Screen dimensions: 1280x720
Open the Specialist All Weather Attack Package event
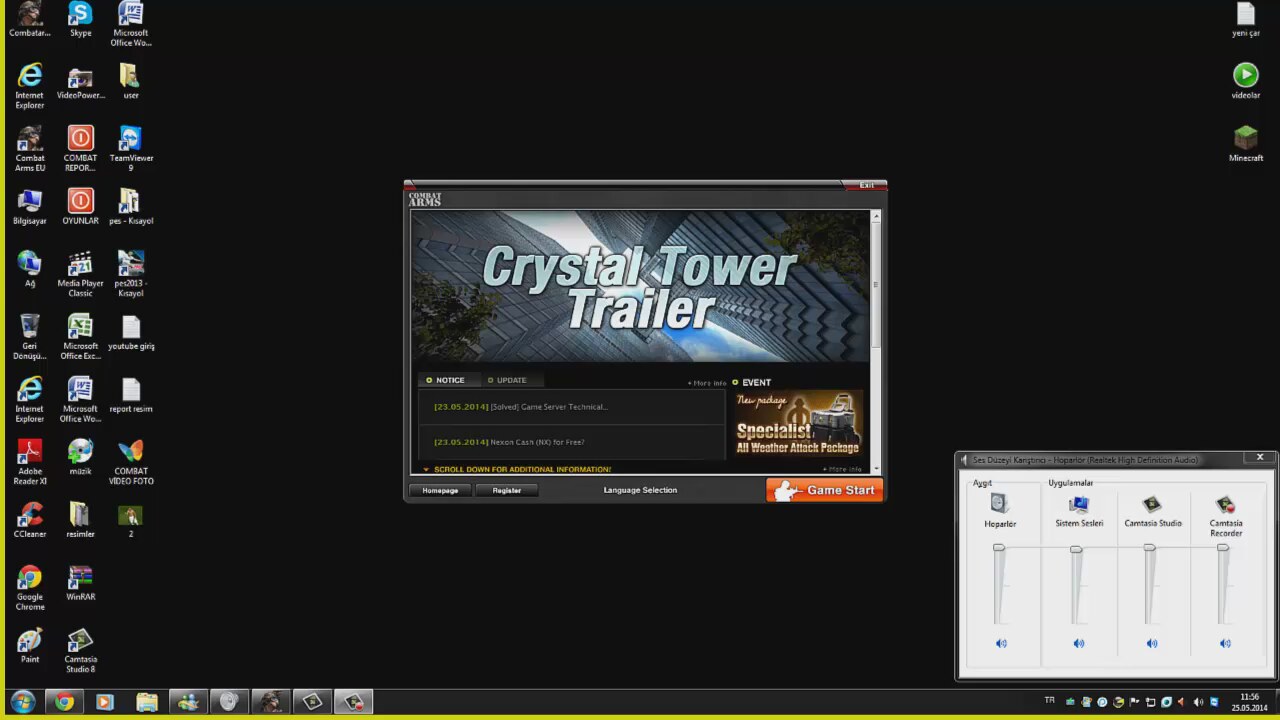(798, 423)
